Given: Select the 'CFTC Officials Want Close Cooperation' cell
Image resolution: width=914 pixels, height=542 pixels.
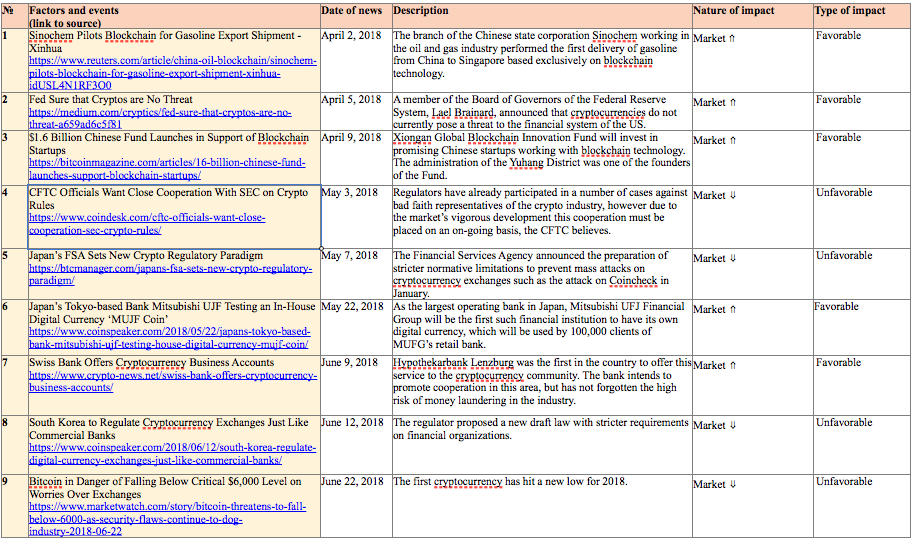Looking at the screenshot, I should coord(174,217).
